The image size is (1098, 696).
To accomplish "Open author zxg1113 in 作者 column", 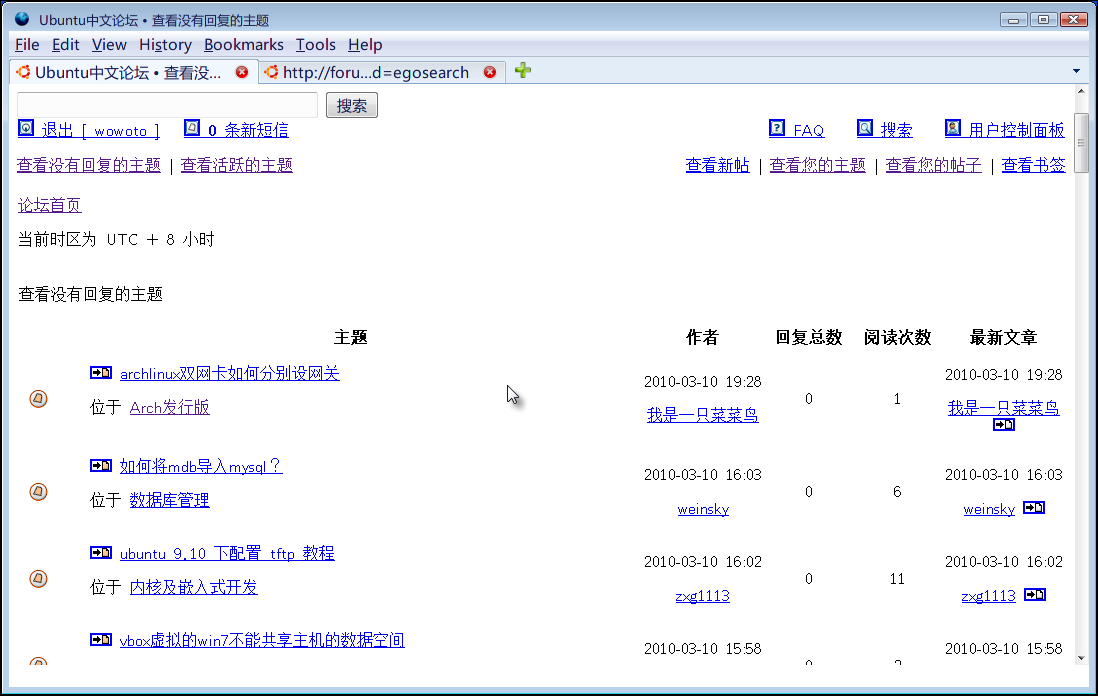I will [x=702, y=596].
